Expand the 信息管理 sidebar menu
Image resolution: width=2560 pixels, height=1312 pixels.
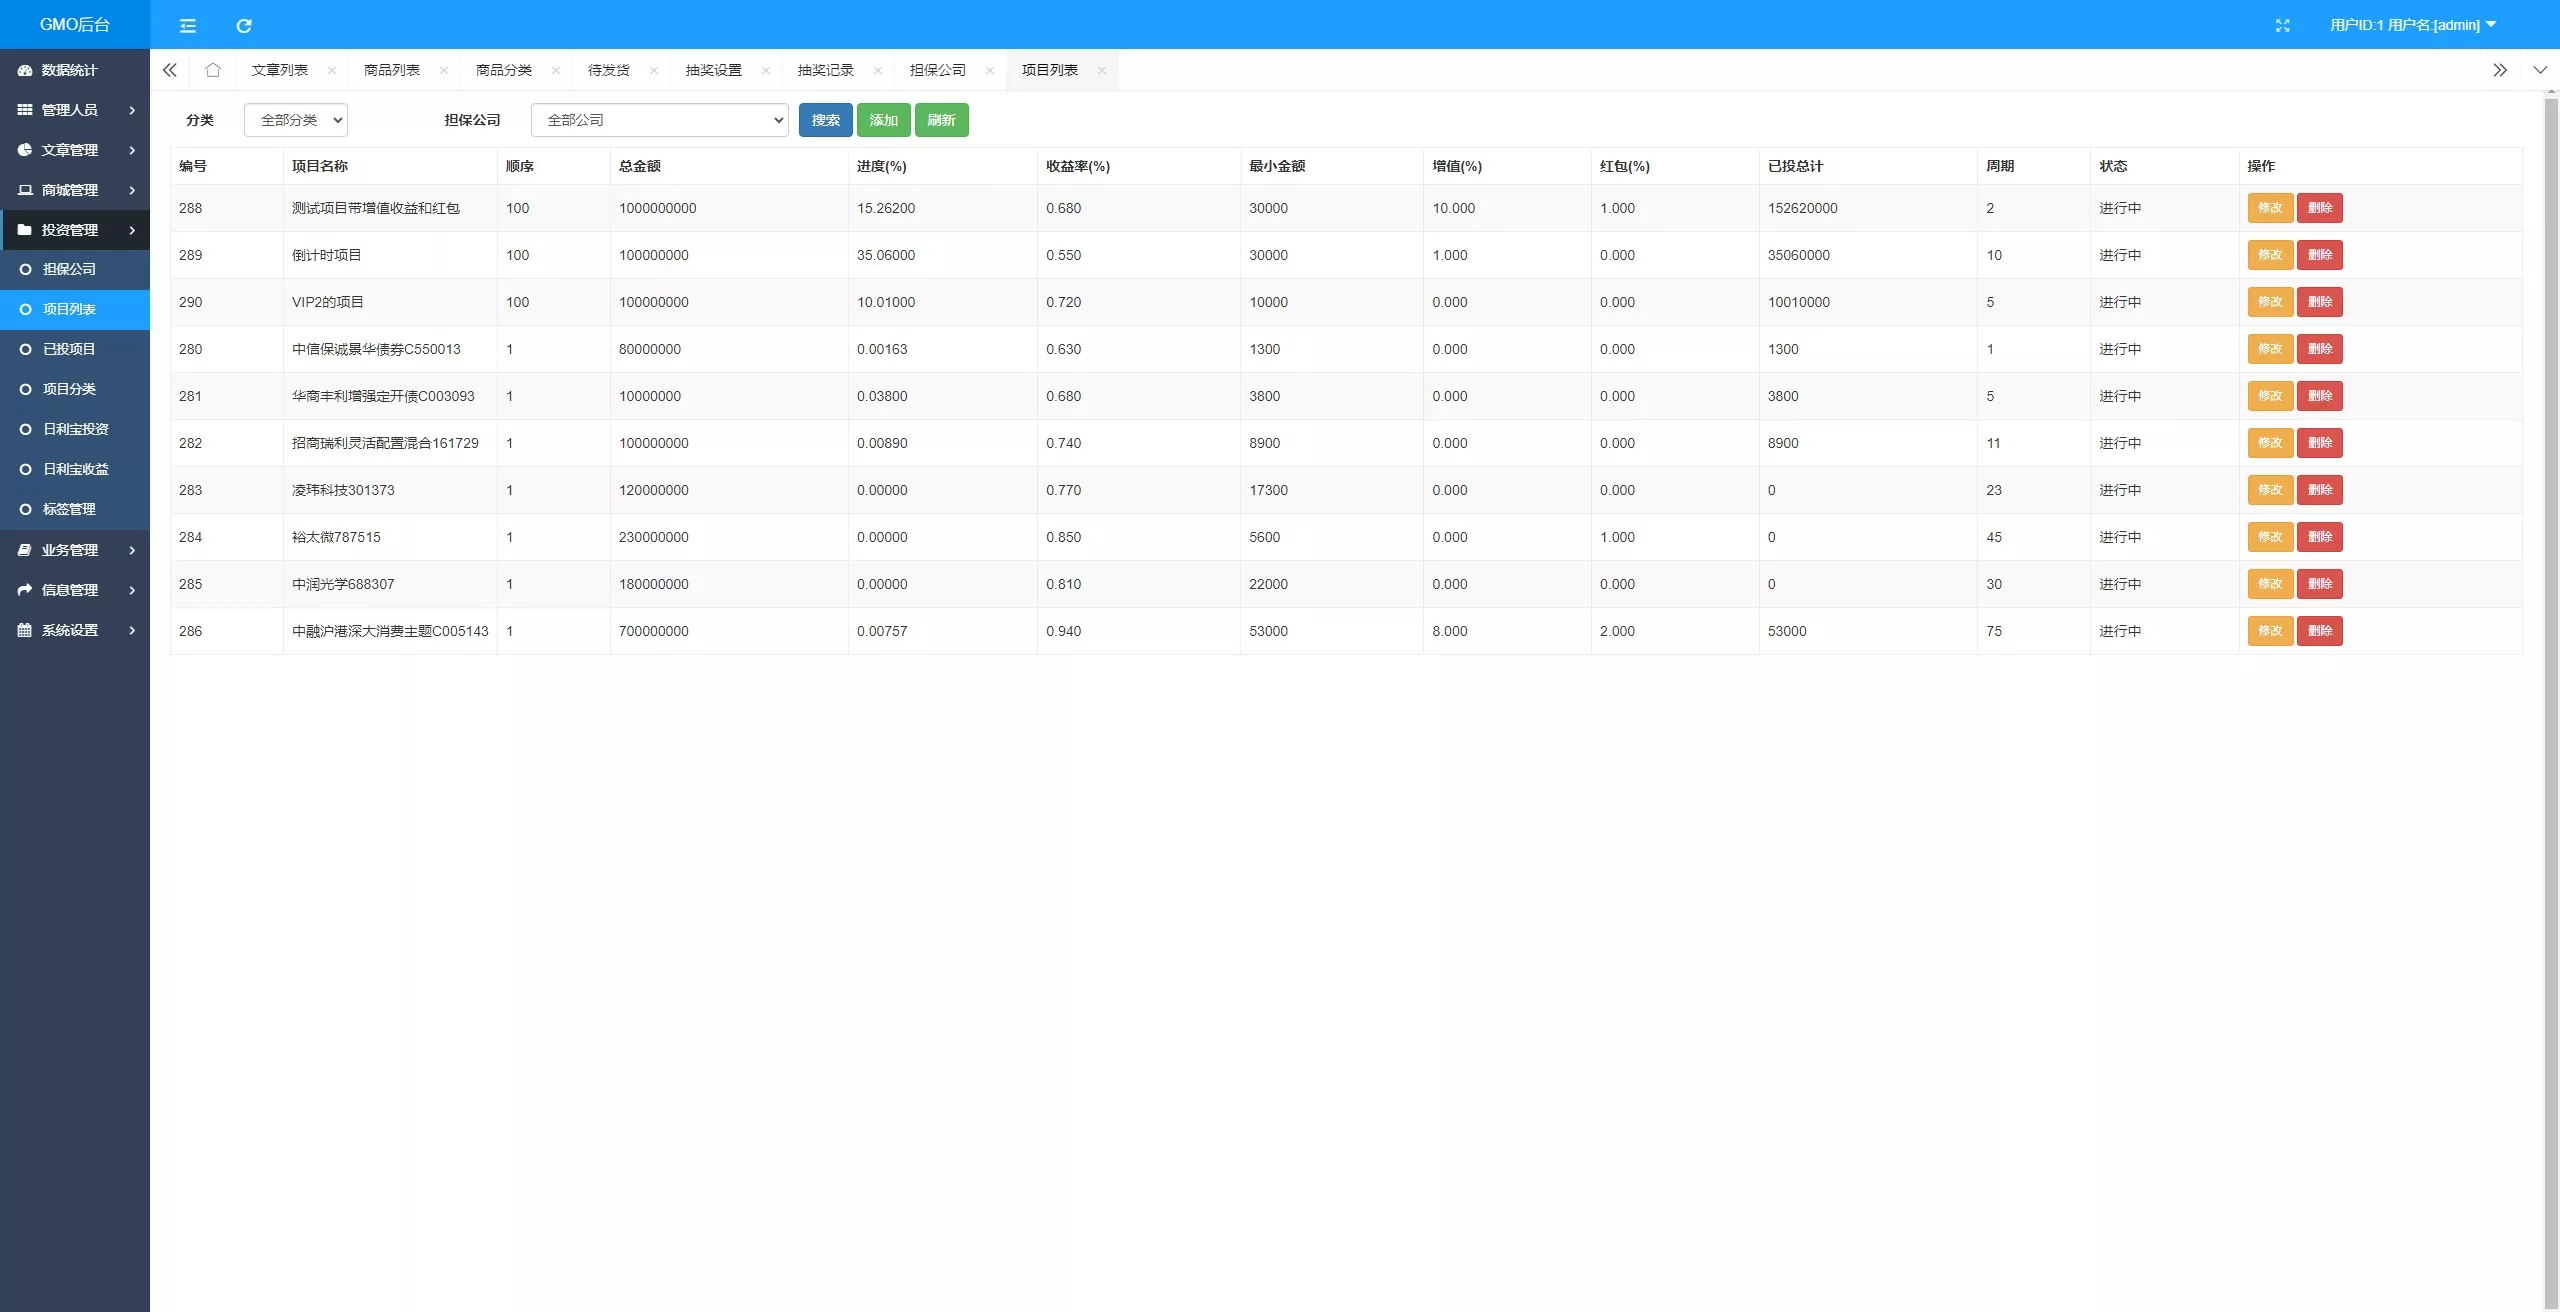[x=75, y=590]
